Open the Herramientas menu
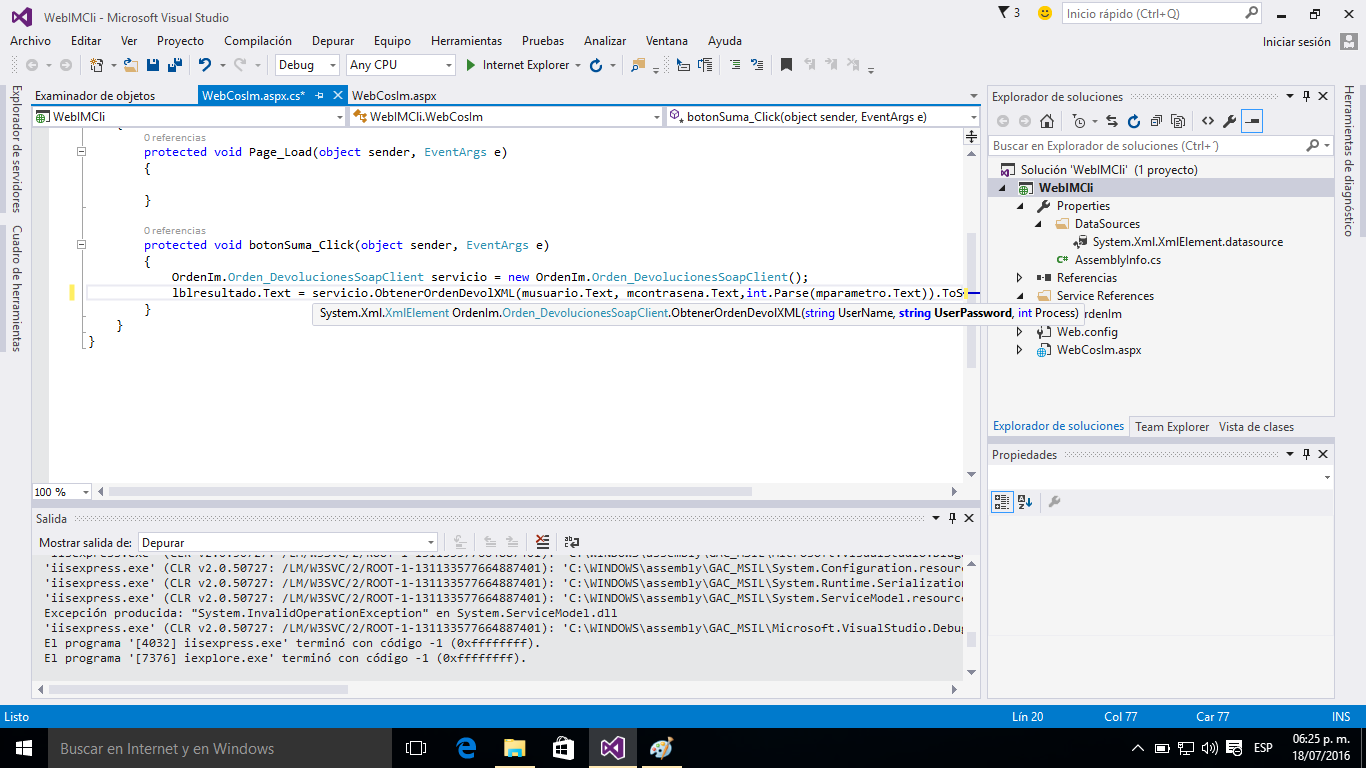The image size is (1366, 768). pyautogui.click(x=466, y=41)
